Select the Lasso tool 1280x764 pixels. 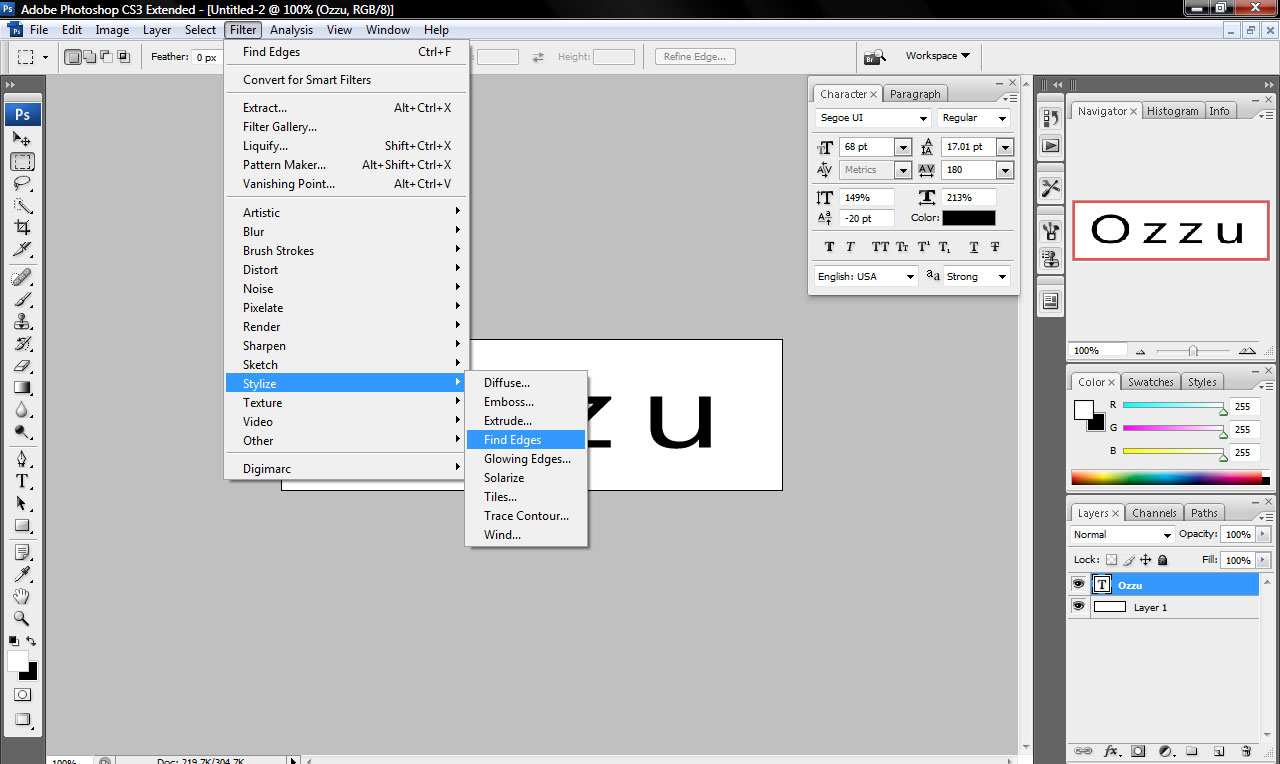22,184
